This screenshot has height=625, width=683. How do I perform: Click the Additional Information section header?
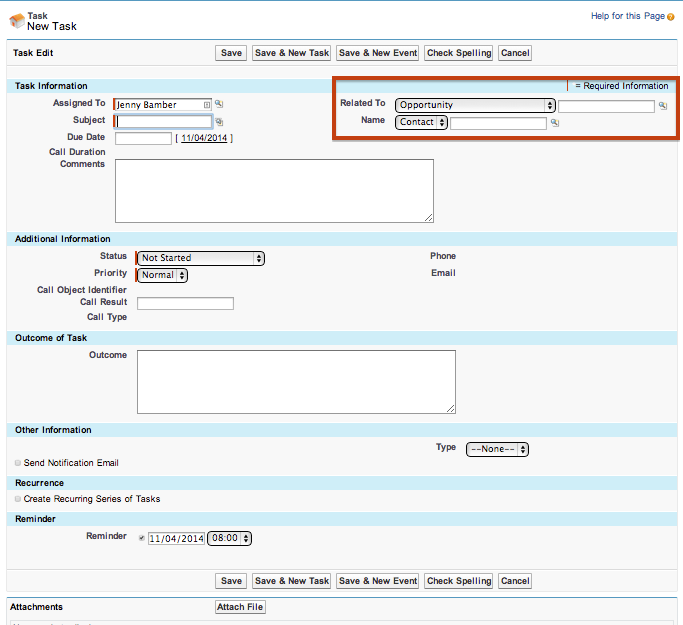click(x=62, y=239)
